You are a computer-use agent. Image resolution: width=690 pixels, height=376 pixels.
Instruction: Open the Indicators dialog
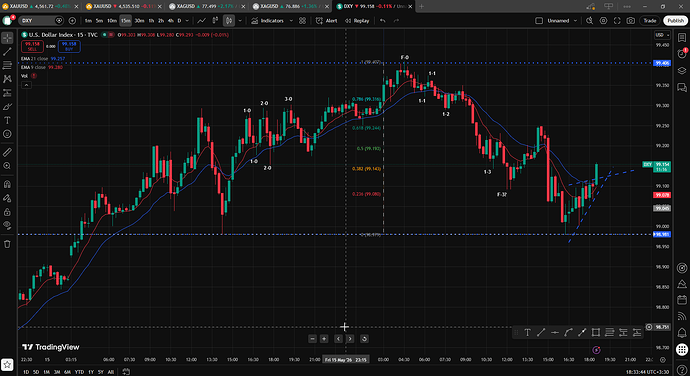coord(268,21)
